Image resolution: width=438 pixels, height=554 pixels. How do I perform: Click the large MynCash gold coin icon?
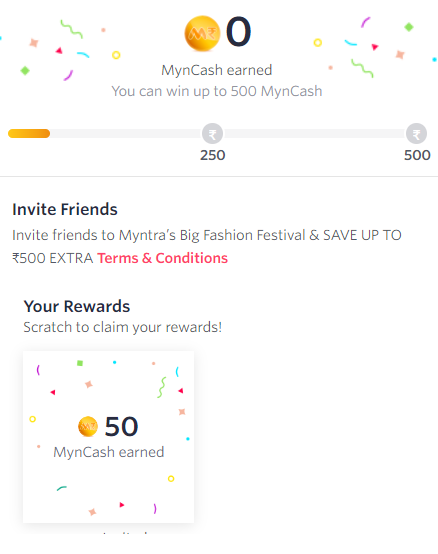[x=202, y=34]
